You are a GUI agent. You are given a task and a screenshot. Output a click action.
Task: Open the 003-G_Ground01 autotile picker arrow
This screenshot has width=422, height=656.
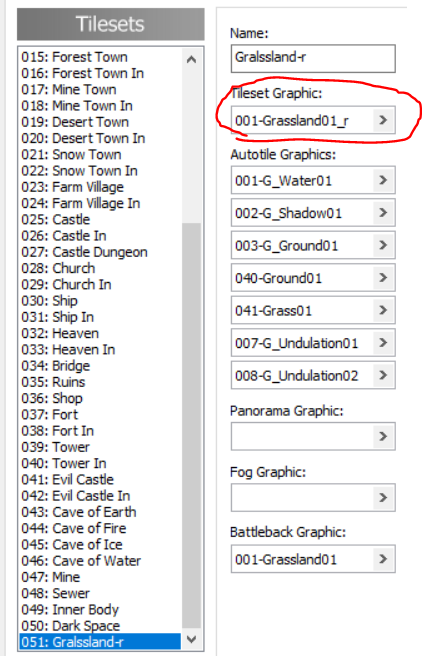click(383, 245)
